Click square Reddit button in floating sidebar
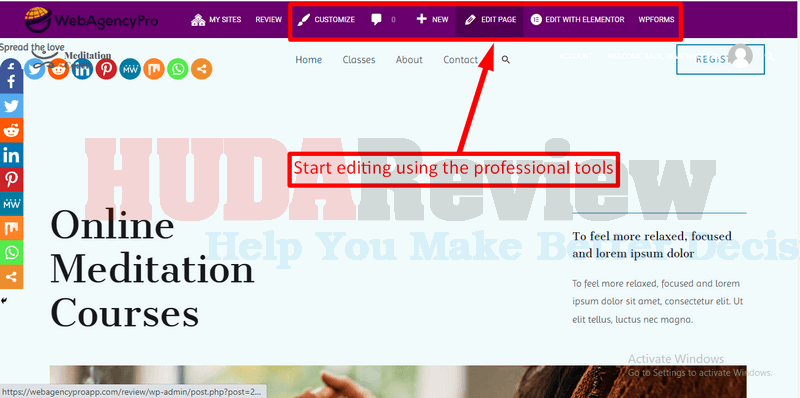The width and height of the screenshot is (800, 398). point(11,131)
